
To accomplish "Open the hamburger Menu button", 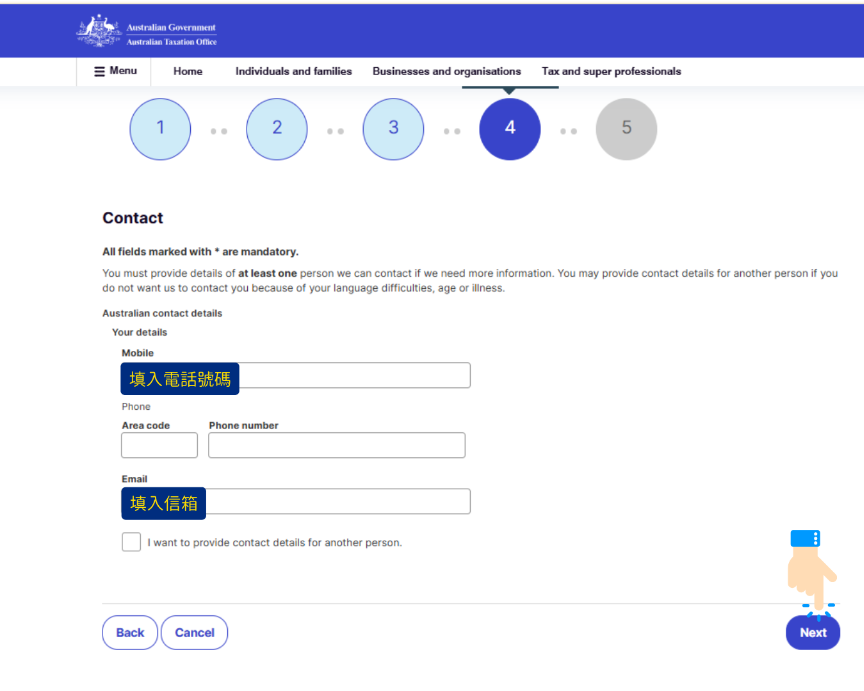I will pos(115,71).
